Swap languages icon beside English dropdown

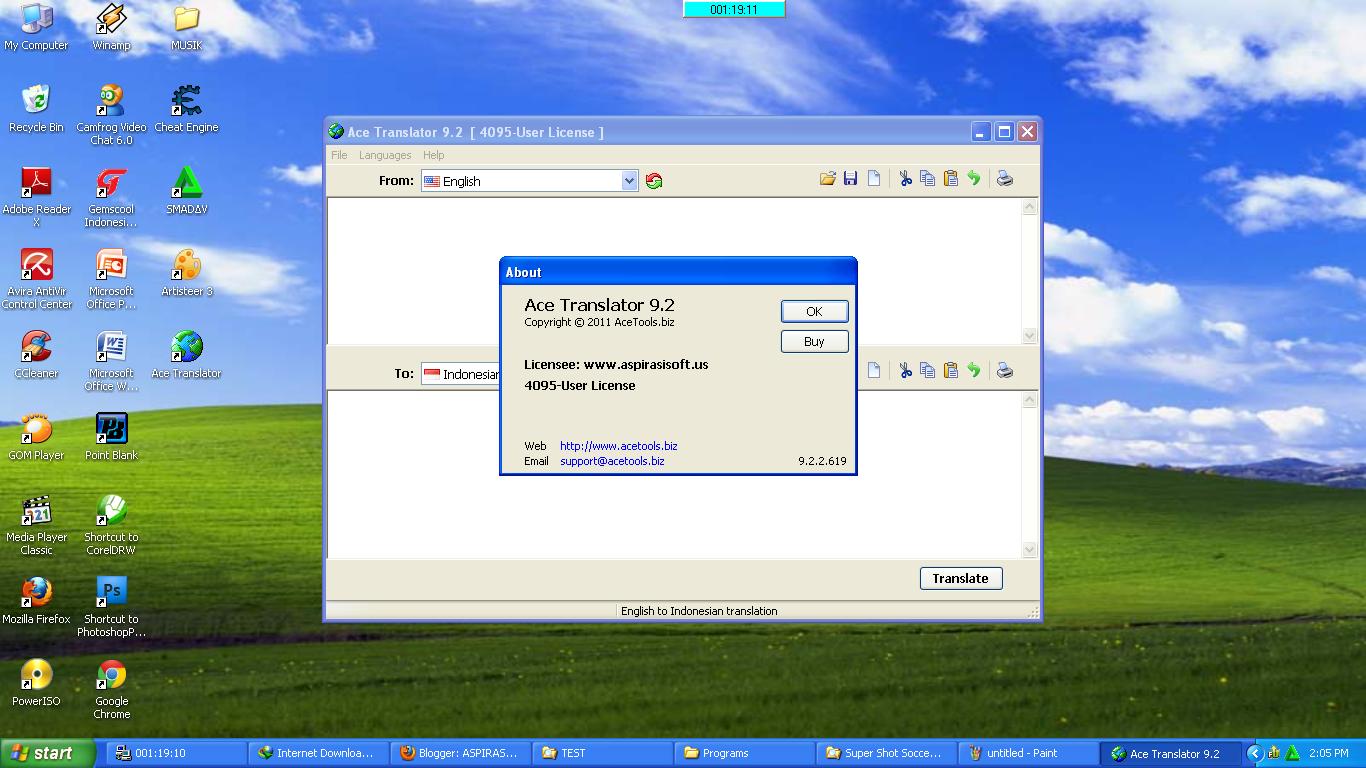tap(654, 181)
